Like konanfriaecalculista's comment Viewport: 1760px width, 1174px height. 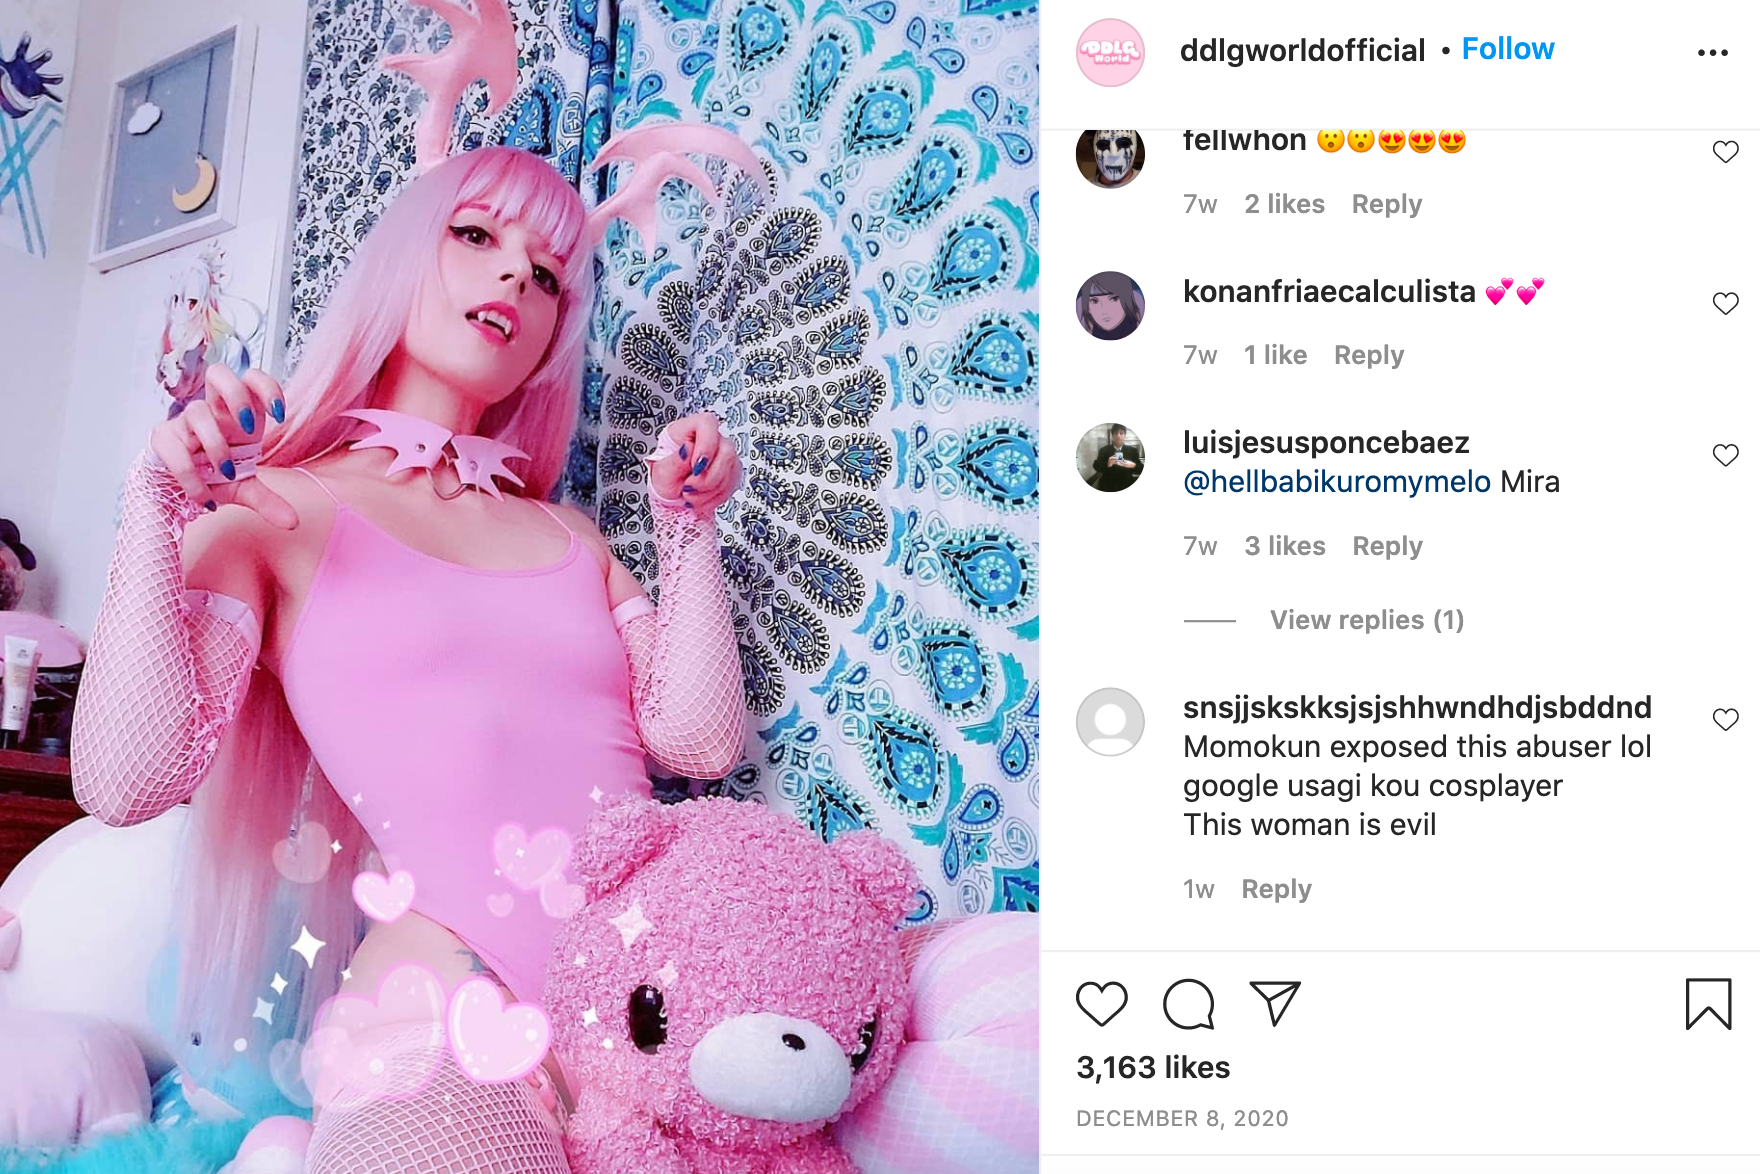(x=1725, y=303)
